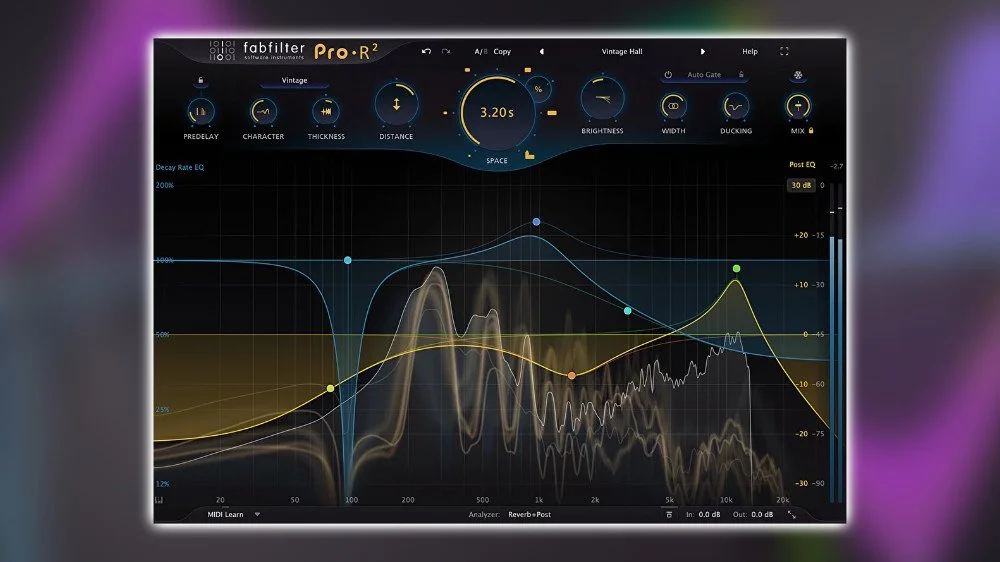Click the Width knob
This screenshot has height=562, width=1000.
pyautogui.click(x=673, y=106)
